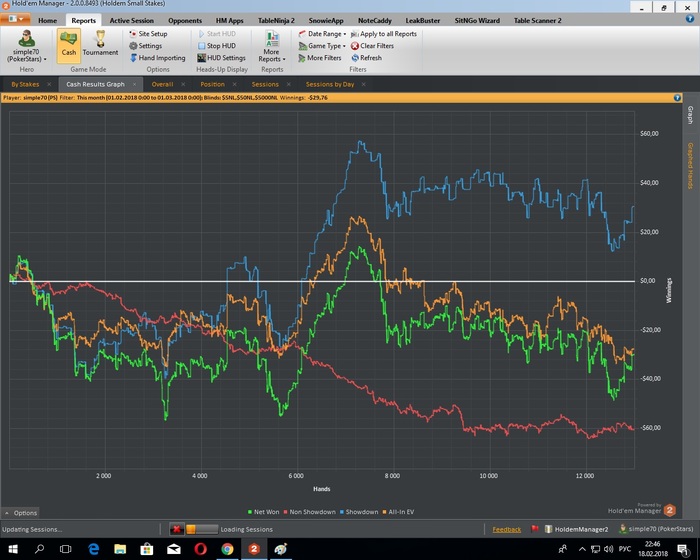700x560 pixels.
Task: Close the Sessions tab
Action: tap(288, 84)
